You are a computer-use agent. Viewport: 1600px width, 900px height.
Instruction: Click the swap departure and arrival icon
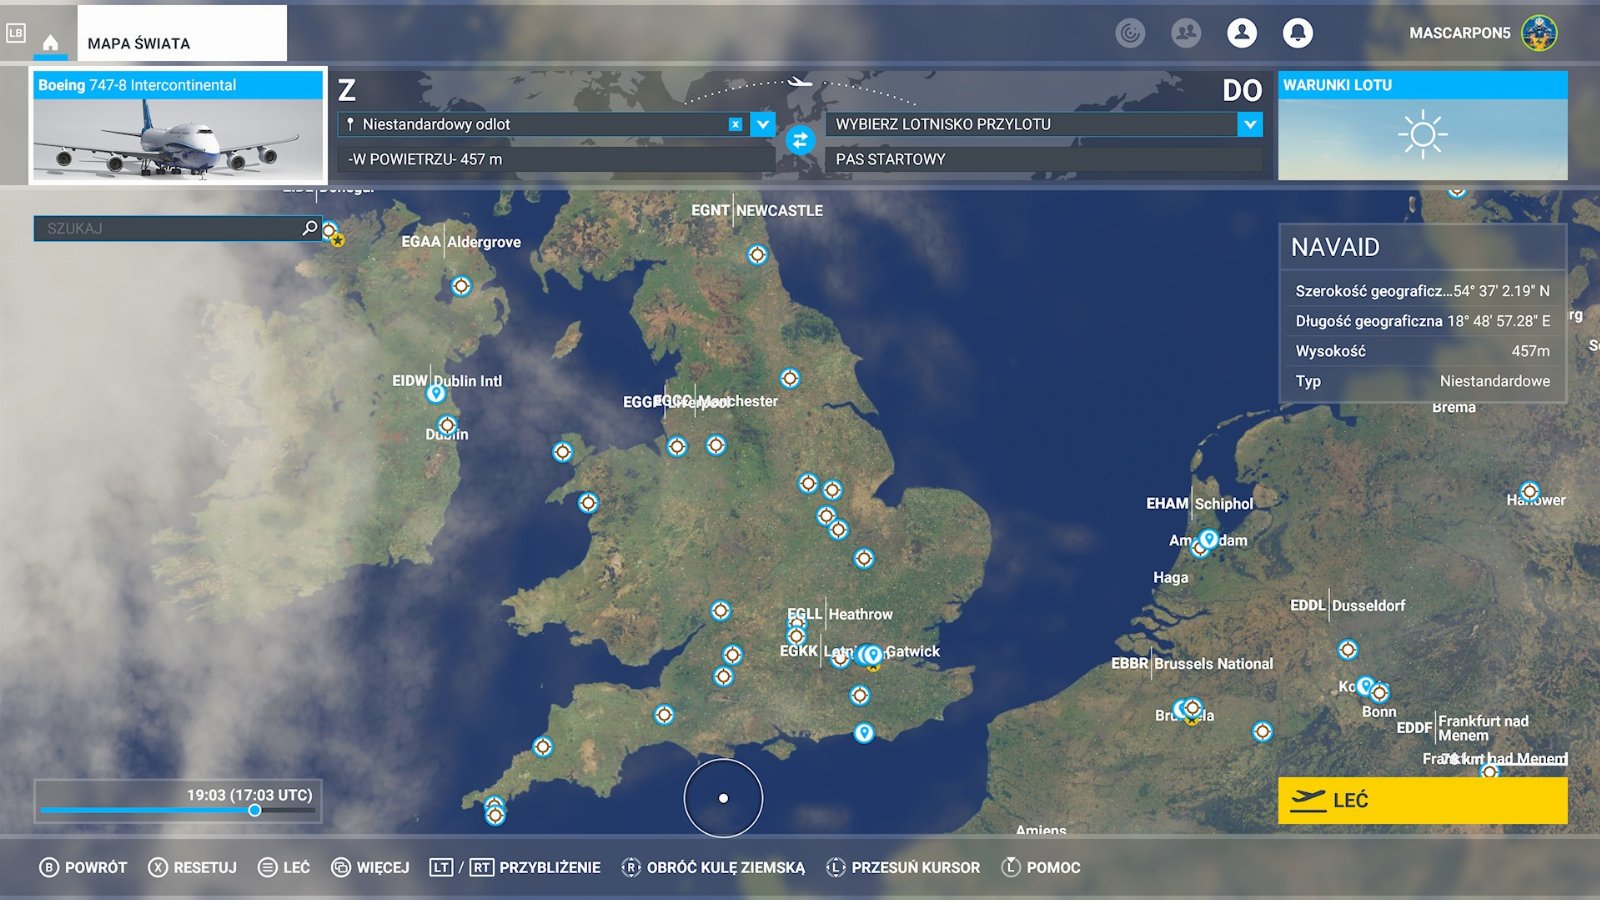click(x=799, y=141)
